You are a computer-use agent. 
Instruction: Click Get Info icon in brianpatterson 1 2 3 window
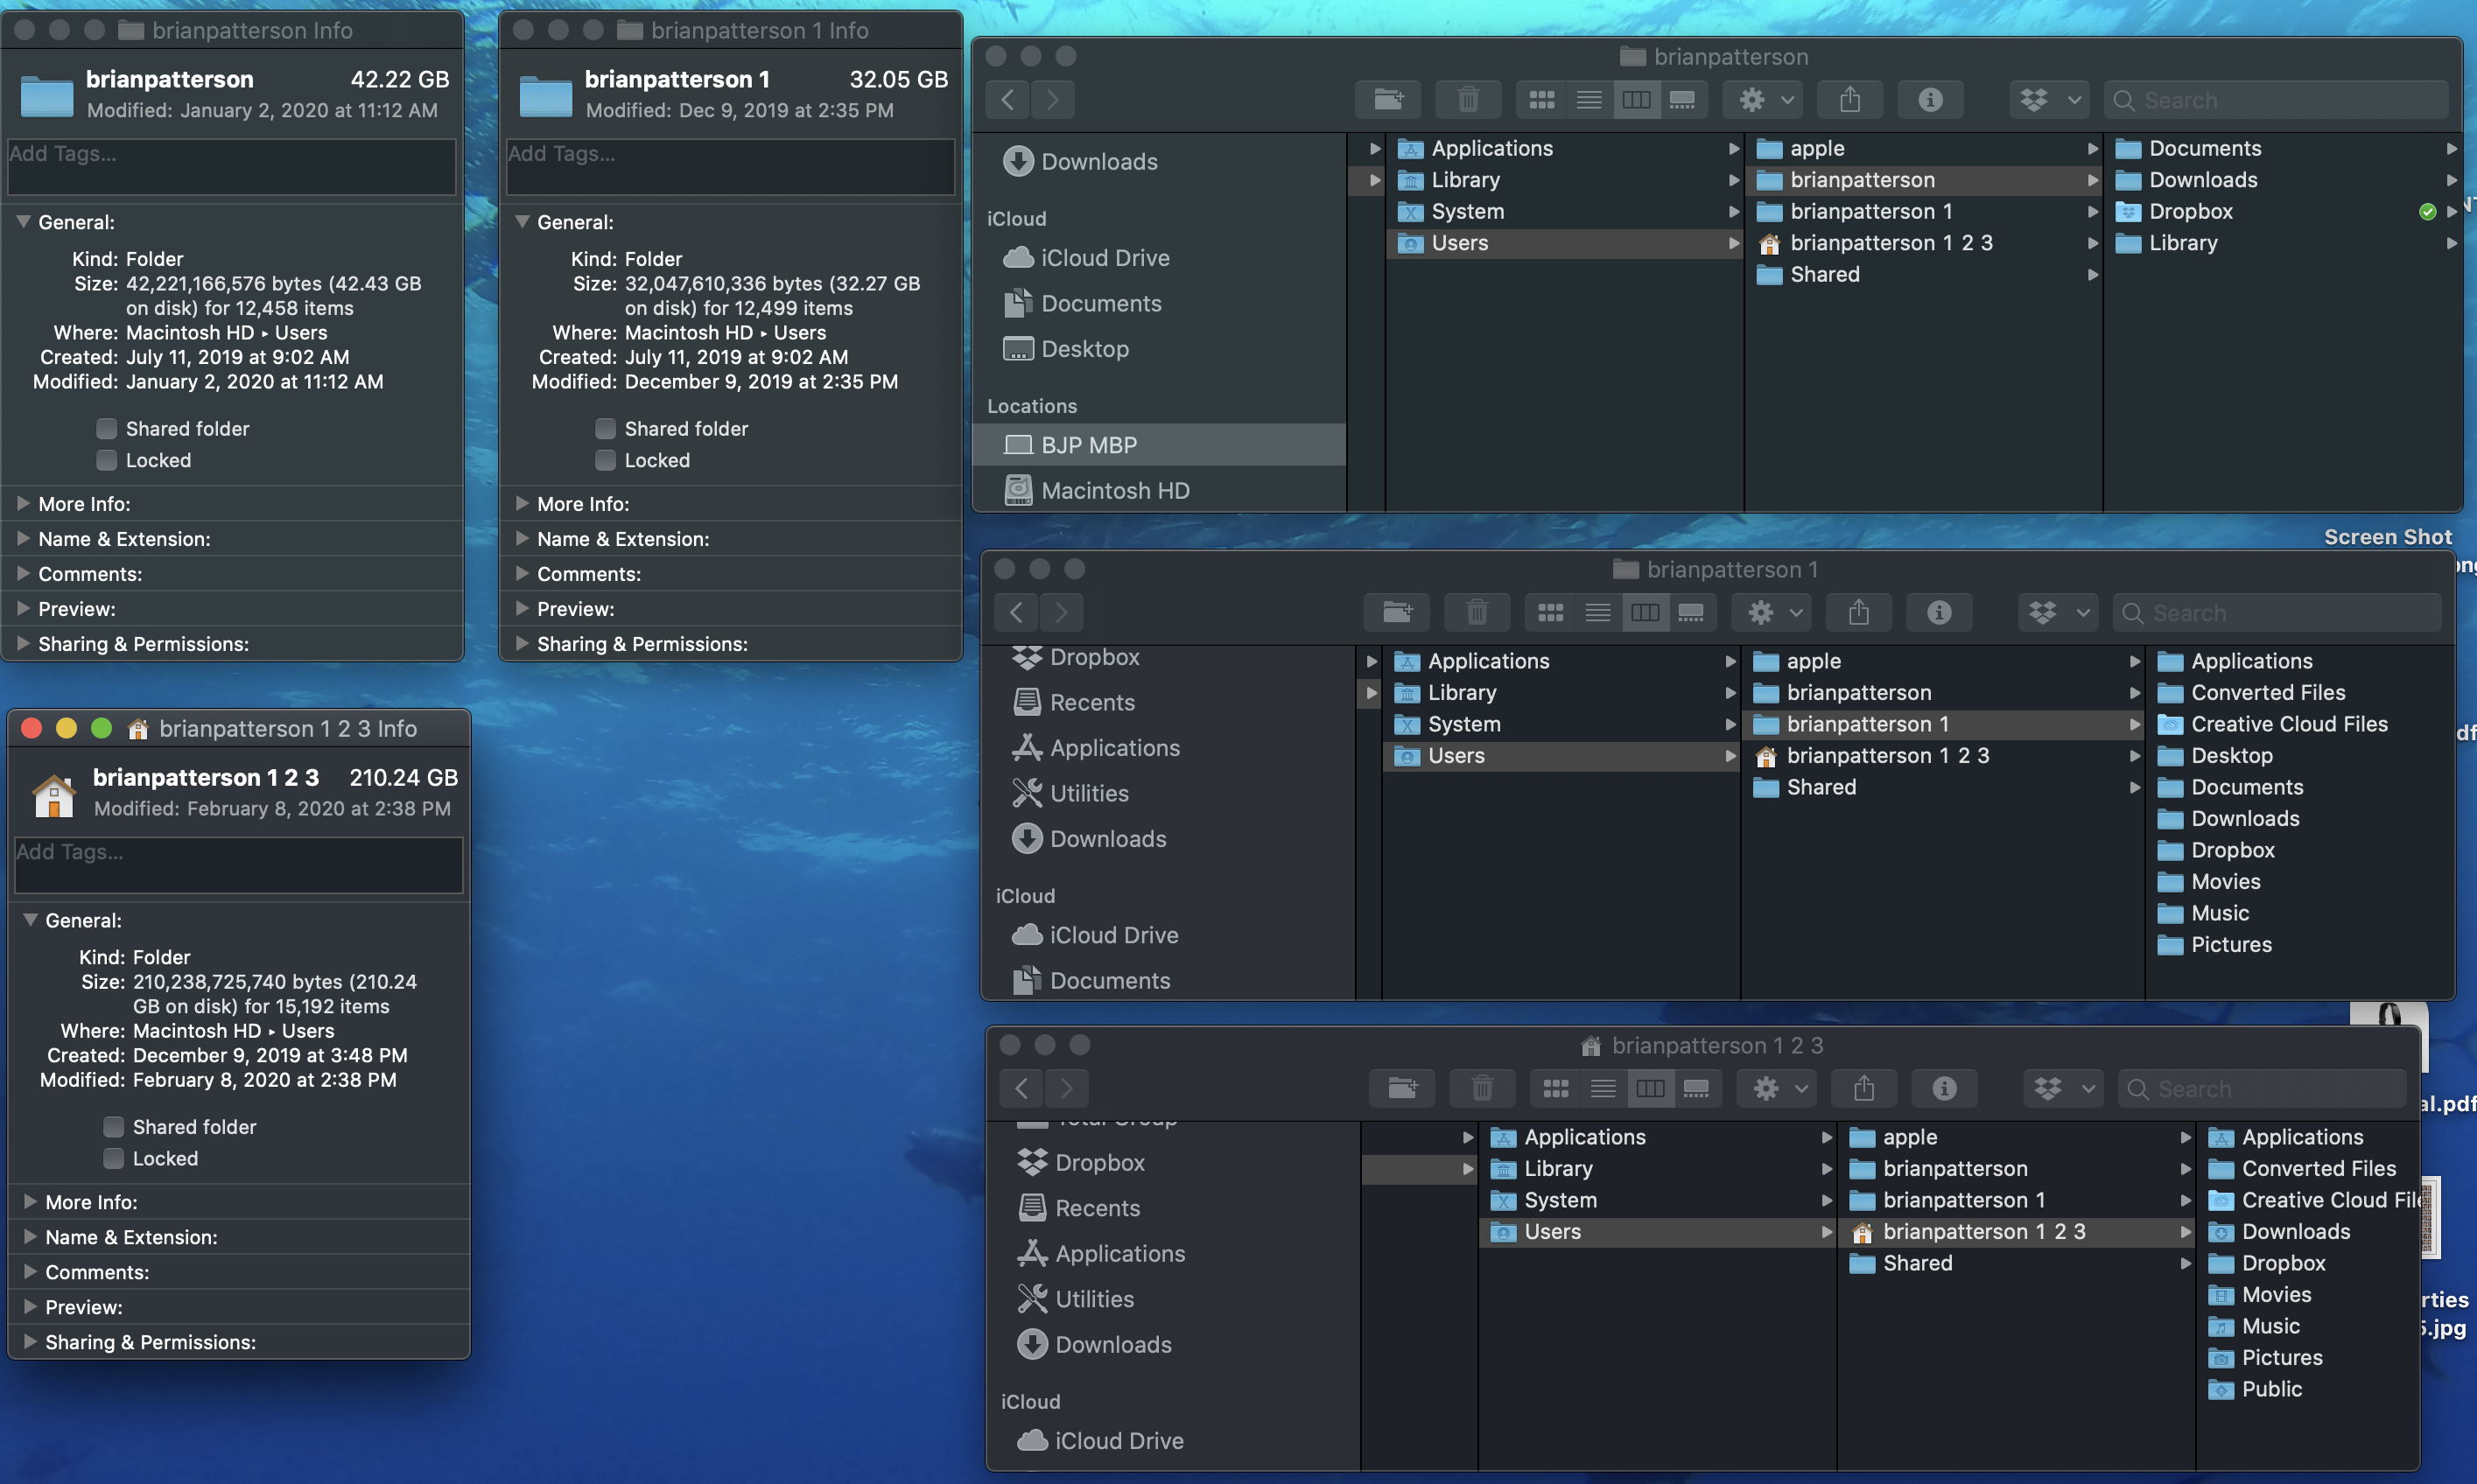[x=1943, y=1088]
